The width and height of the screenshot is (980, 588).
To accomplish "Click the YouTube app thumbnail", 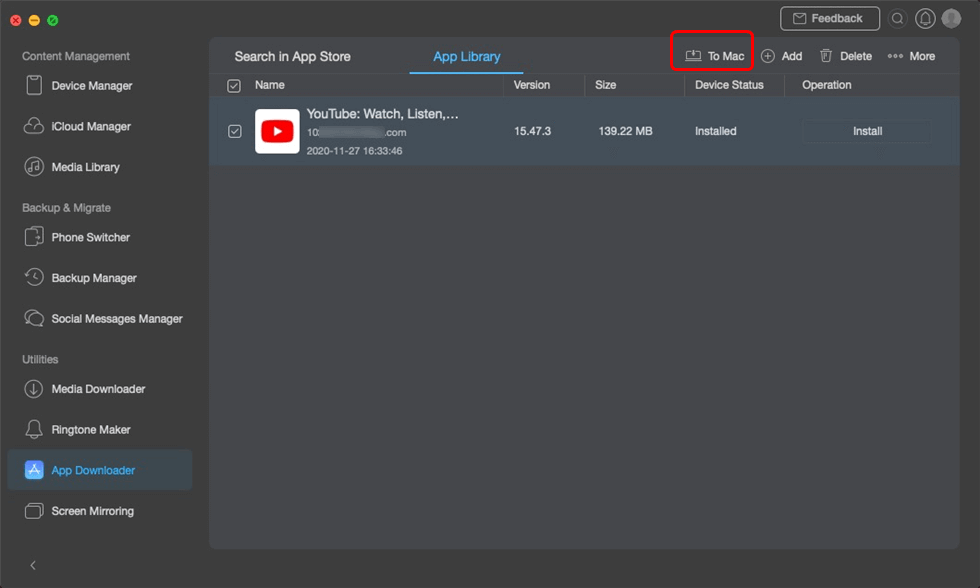I will pyautogui.click(x=277, y=131).
